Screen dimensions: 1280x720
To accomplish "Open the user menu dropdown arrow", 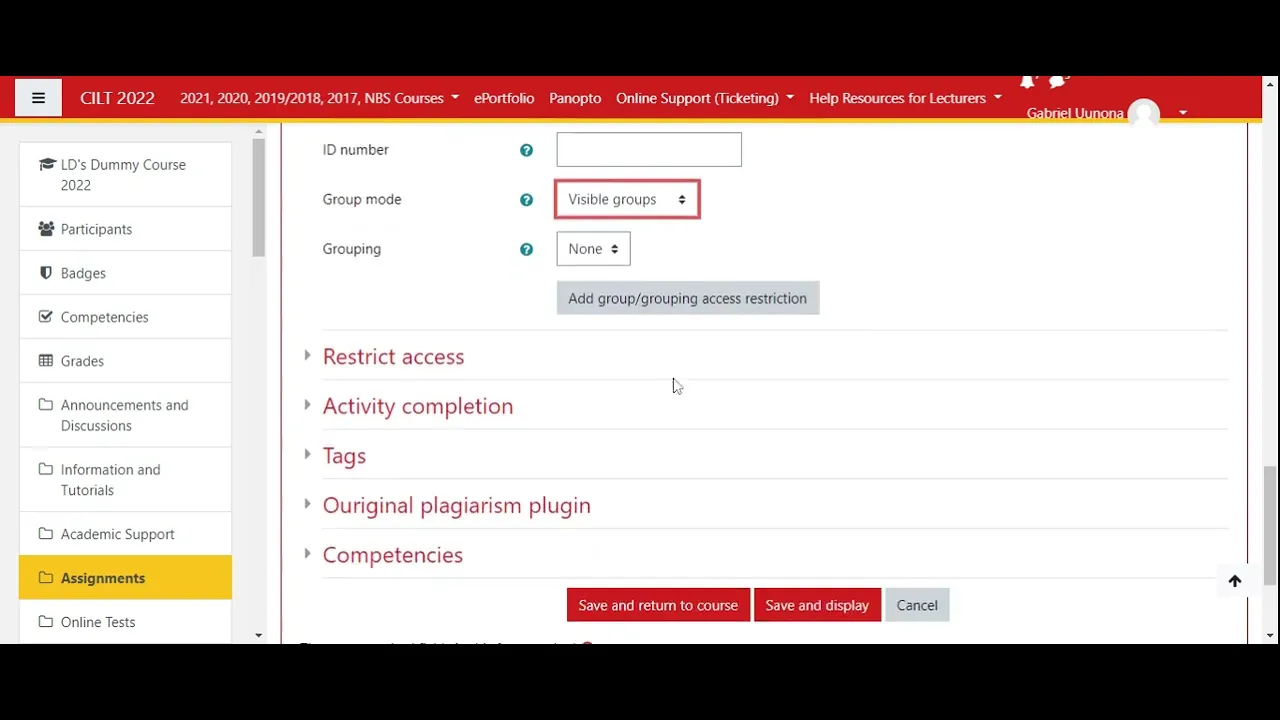I will tap(1183, 113).
